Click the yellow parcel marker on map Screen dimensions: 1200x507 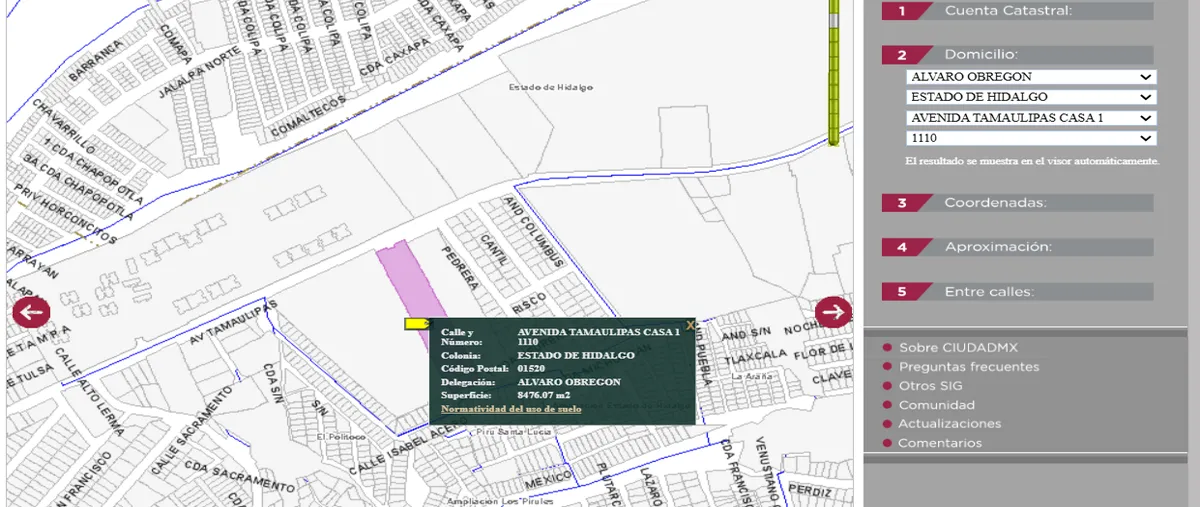pos(416,324)
